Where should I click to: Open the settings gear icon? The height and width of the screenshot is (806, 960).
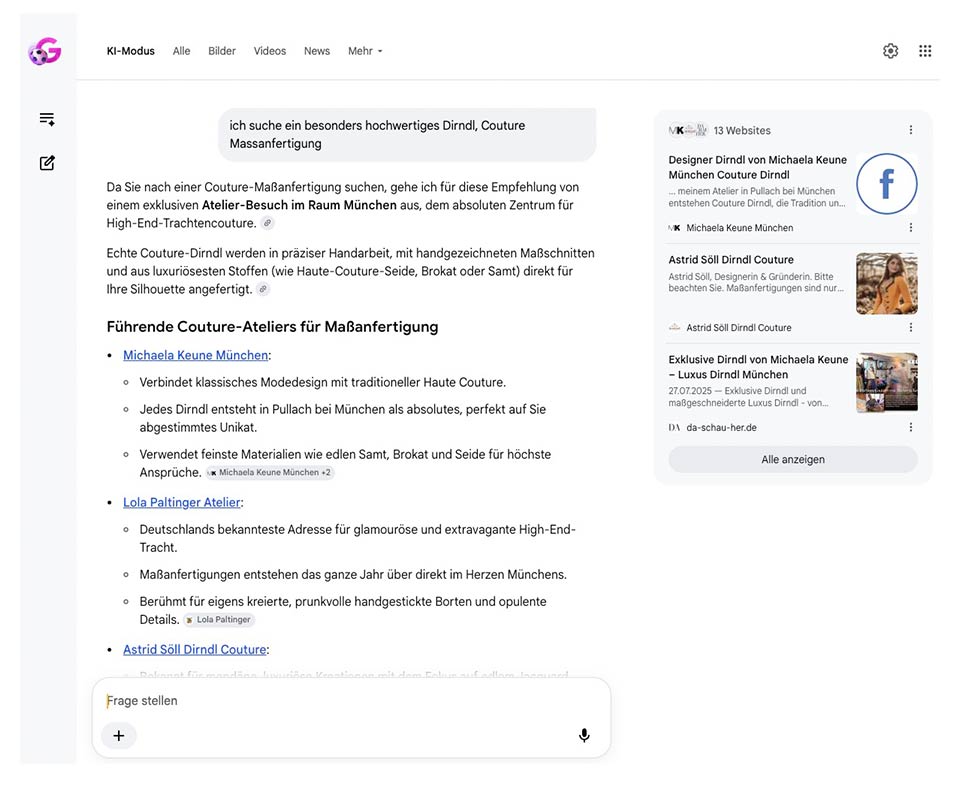pos(890,51)
